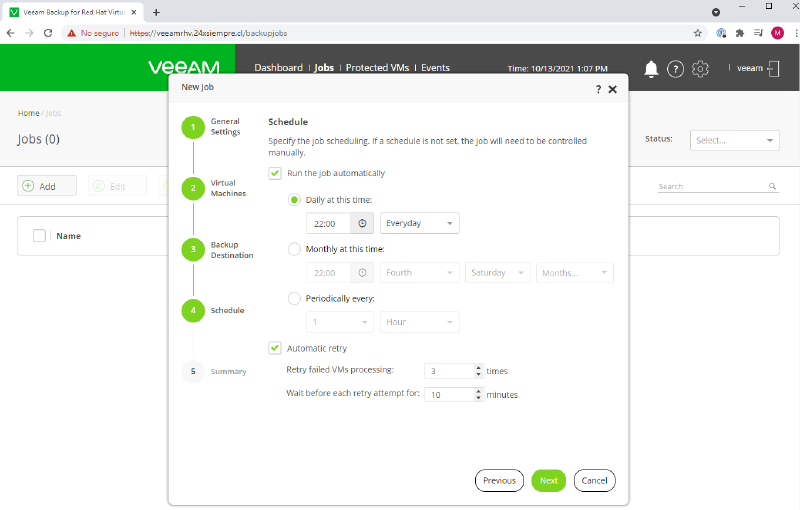Viewport: 800px width, 510px height.
Task: Open the Events menu
Action: [x=435, y=68]
